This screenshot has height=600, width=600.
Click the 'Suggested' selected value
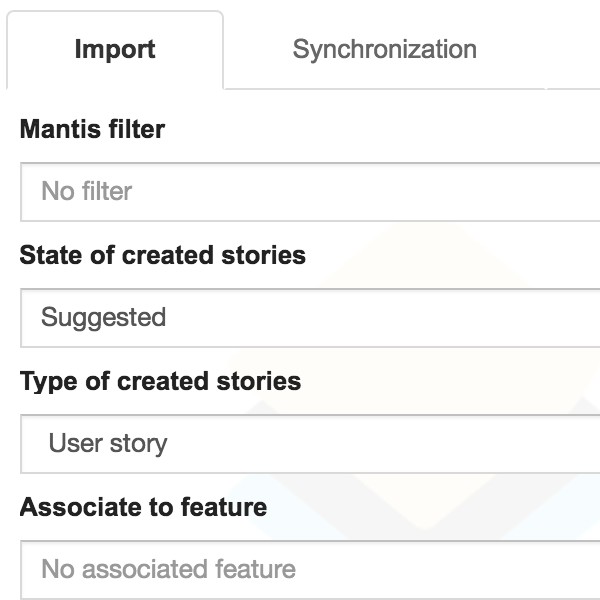pos(103,318)
